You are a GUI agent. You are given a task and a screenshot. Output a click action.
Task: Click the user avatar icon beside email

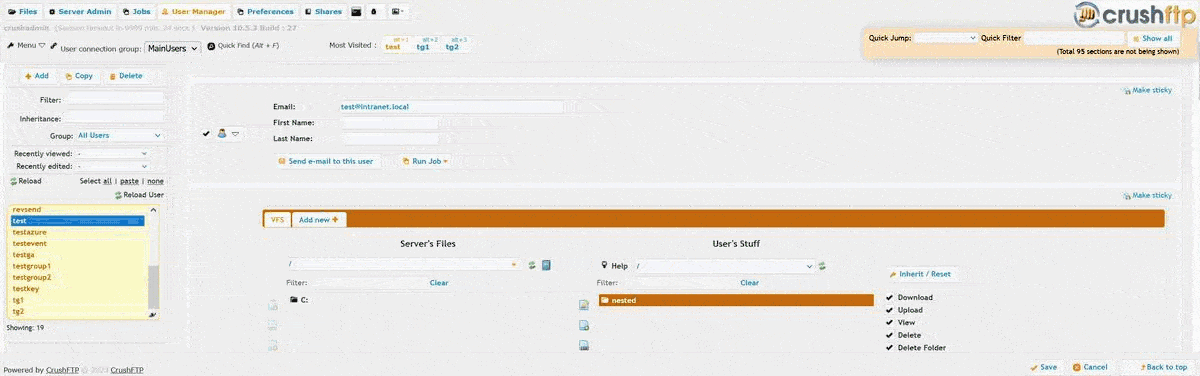[x=222, y=133]
